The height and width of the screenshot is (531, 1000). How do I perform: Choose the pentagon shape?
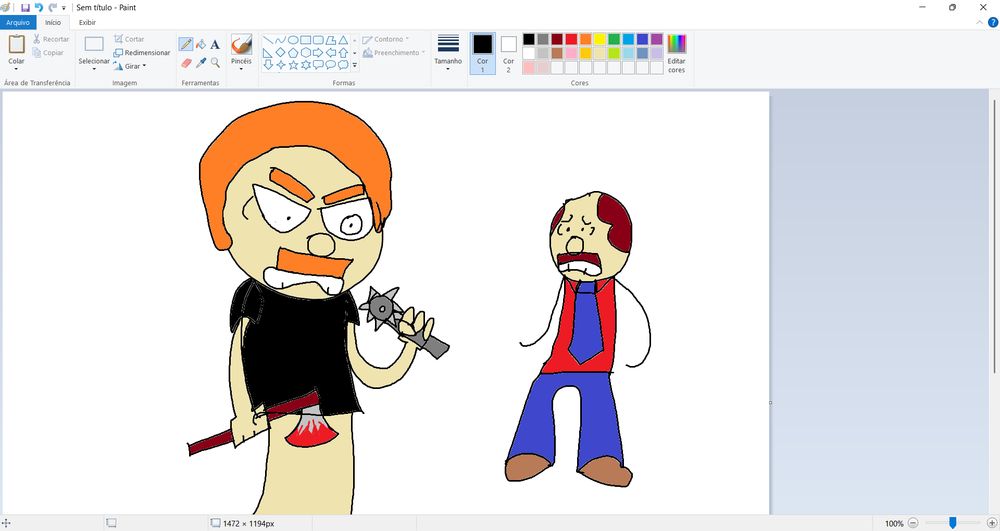tap(293, 52)
